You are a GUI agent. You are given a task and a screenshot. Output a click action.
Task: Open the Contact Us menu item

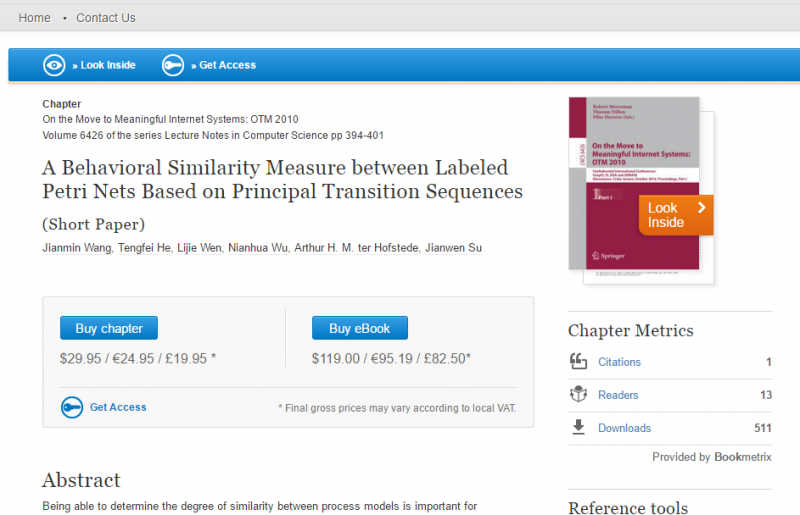[x=106, y=18]
